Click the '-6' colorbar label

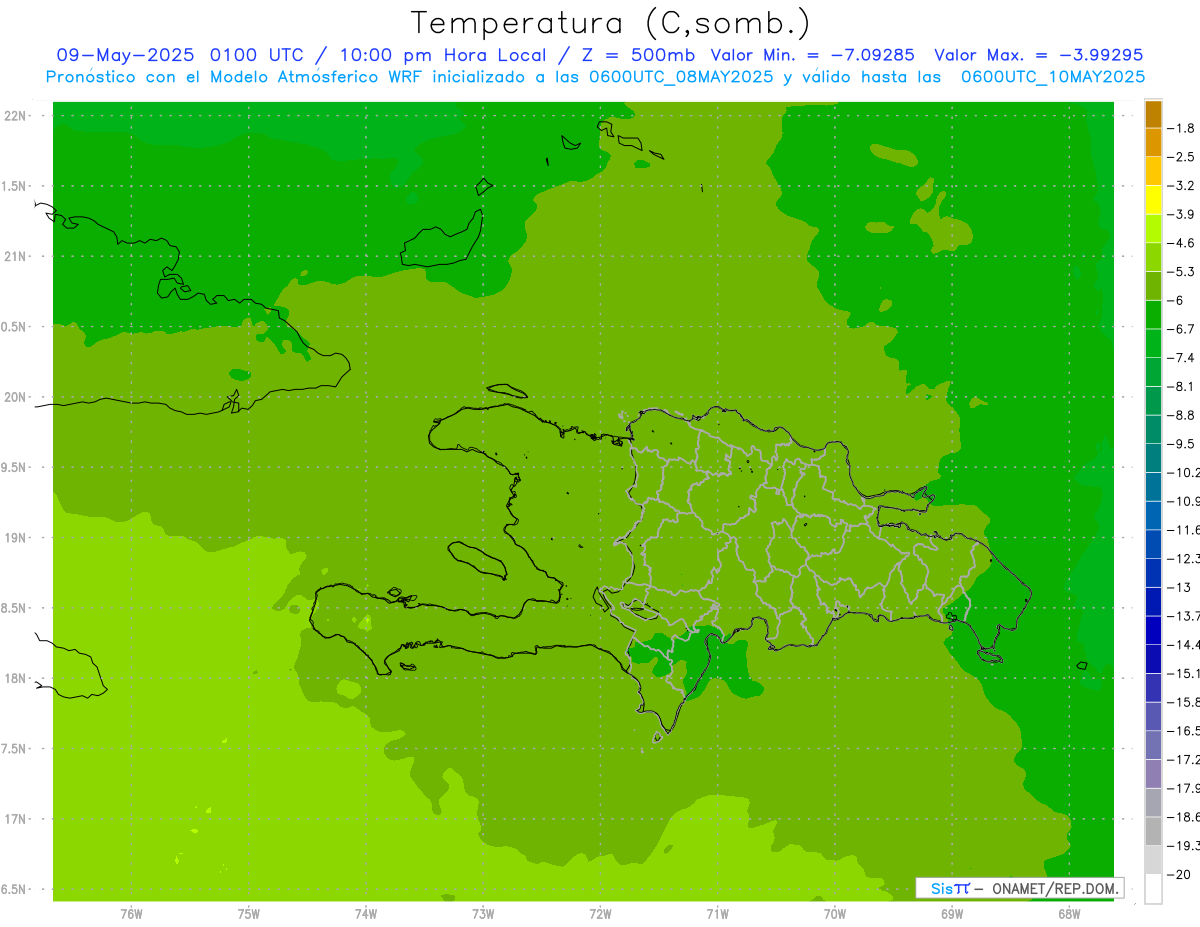tap(1178, 300)
